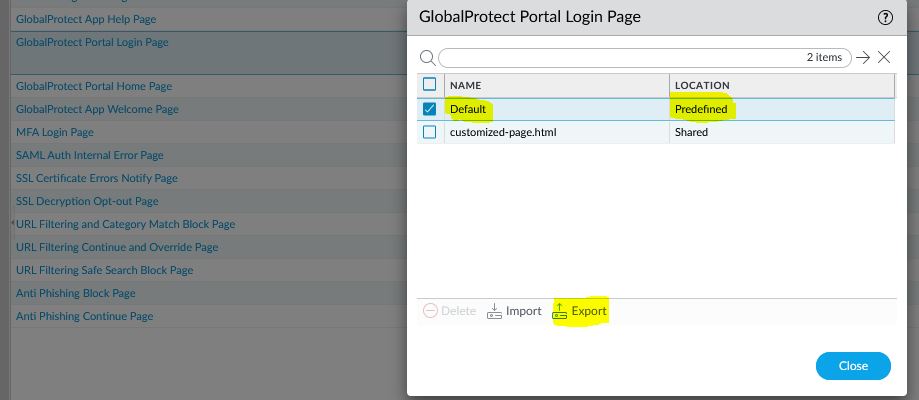Click the greyed Delete button
Viewport: 919px width, 400px height.
(x=450, y=311)
